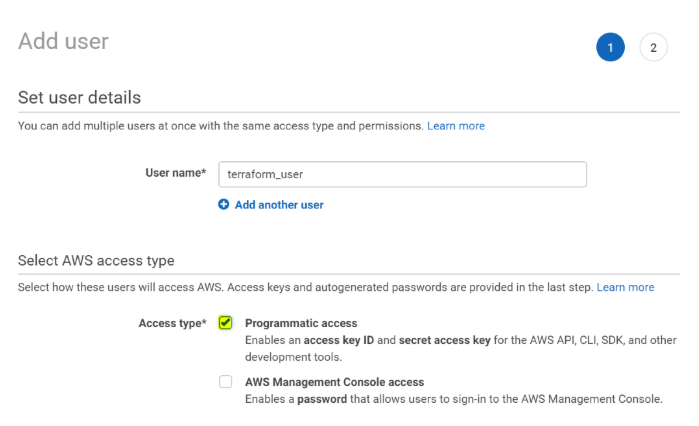This screenshot has width=699, height=426.
Task: Enable AWS Management Console access checkbox
Action: [x=226, y=382]
